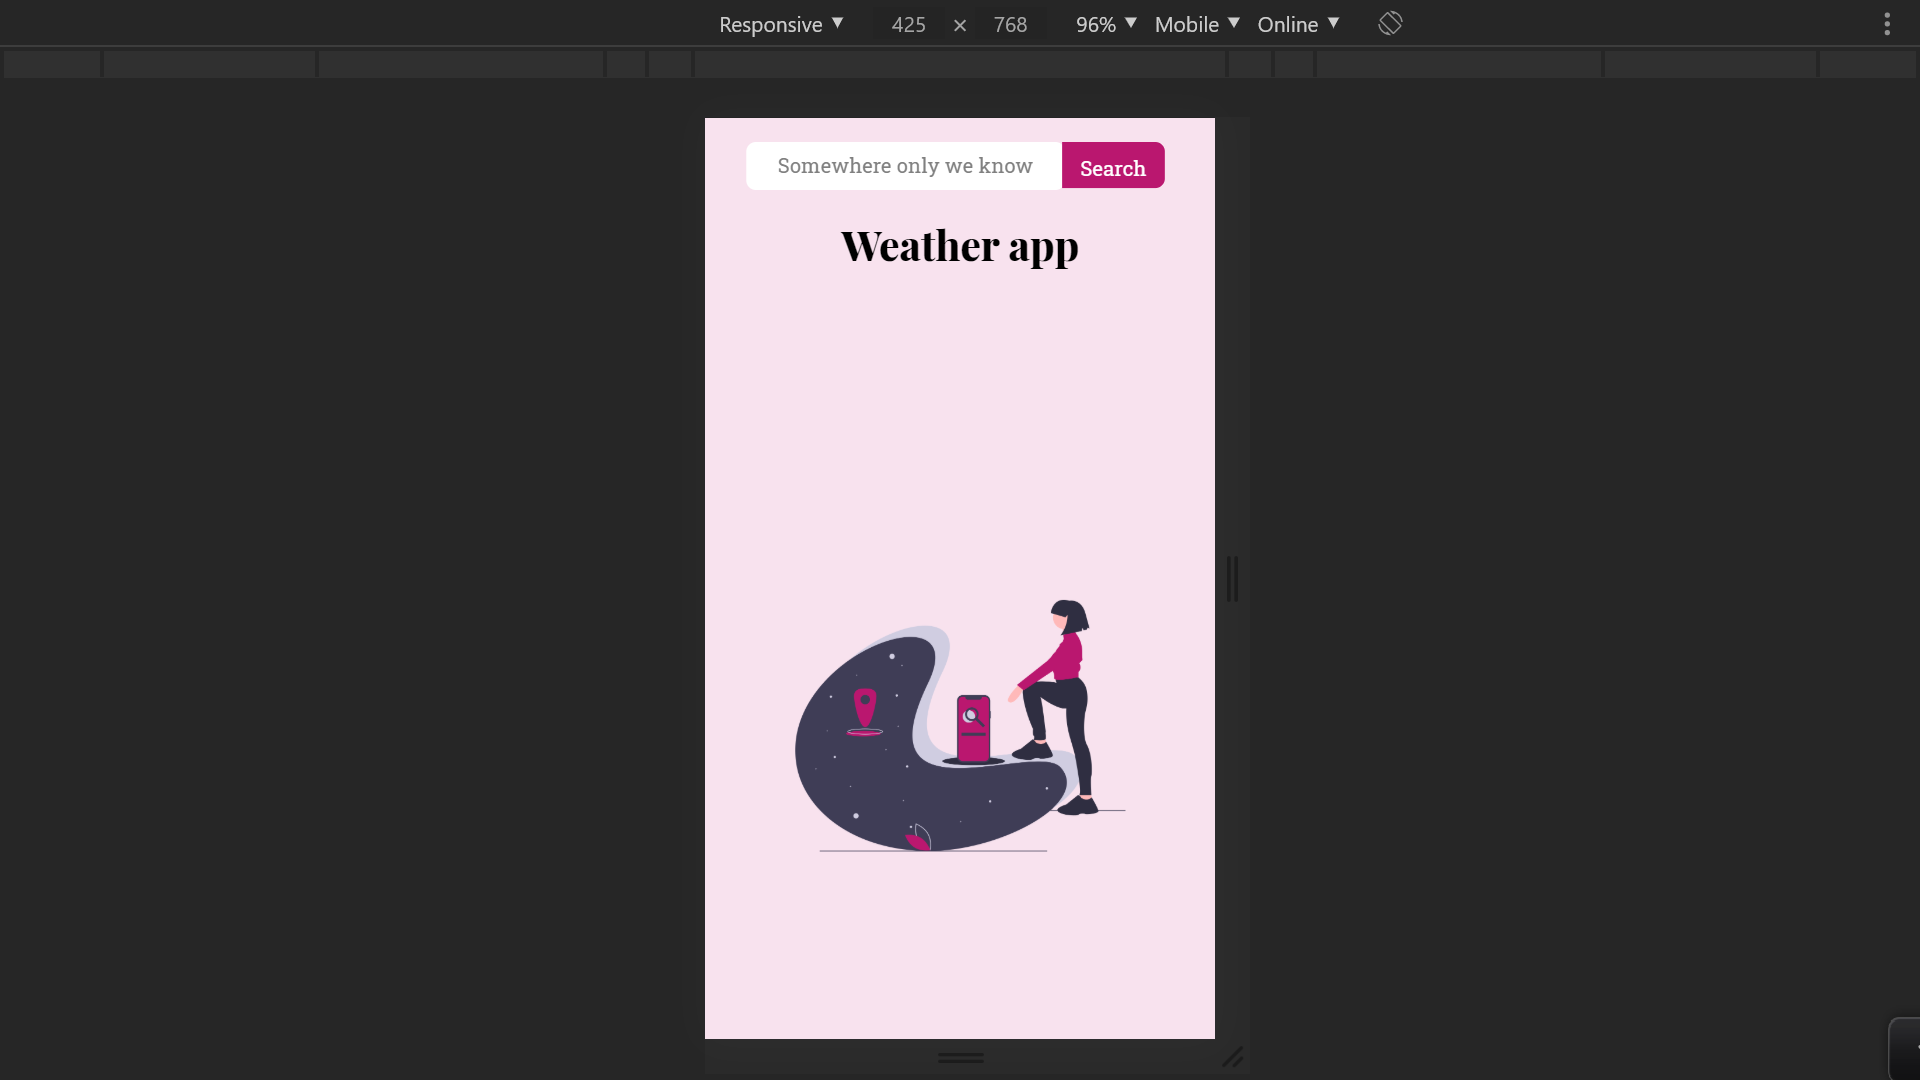The width and height of the screenshot is (1920, 1080).
Task: Click the viewport height field showing 768
Action: tap(1010, 24)
